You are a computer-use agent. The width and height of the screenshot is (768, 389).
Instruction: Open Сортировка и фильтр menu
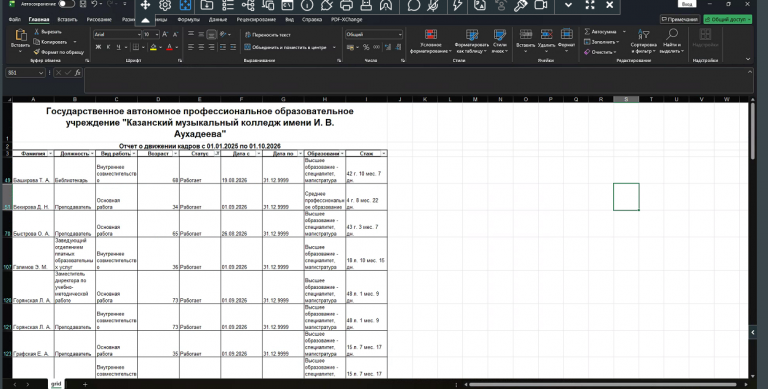coord(644,41)
